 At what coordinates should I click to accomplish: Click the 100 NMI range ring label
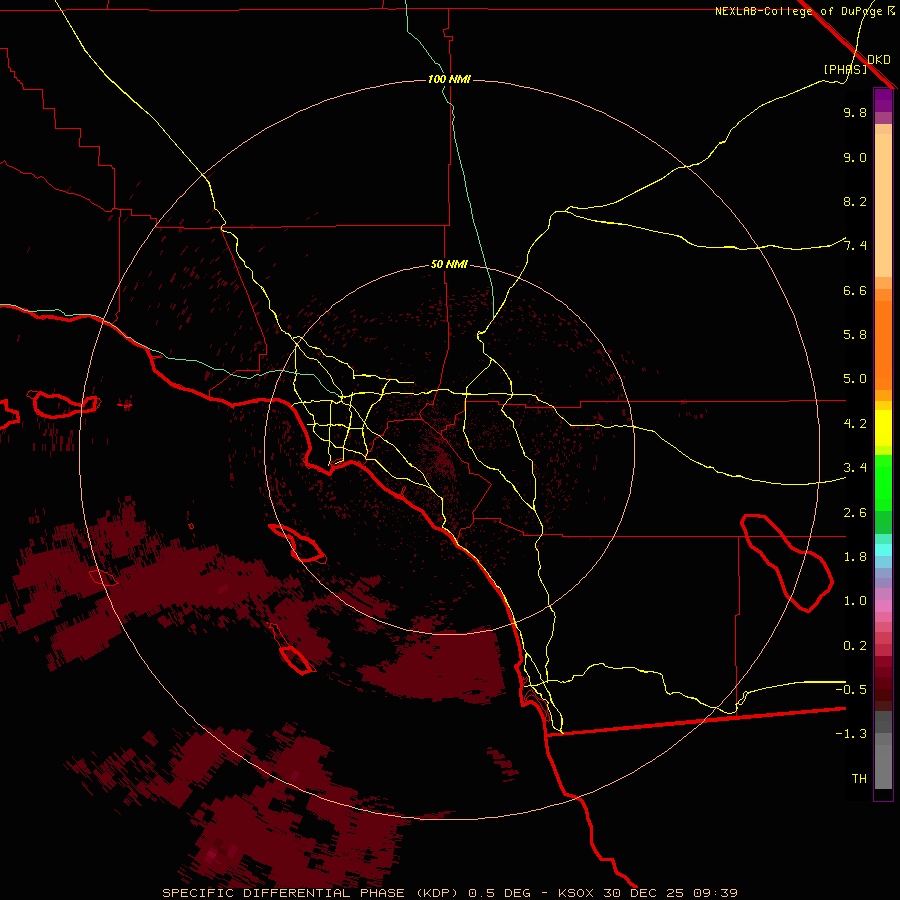(449, 79)
